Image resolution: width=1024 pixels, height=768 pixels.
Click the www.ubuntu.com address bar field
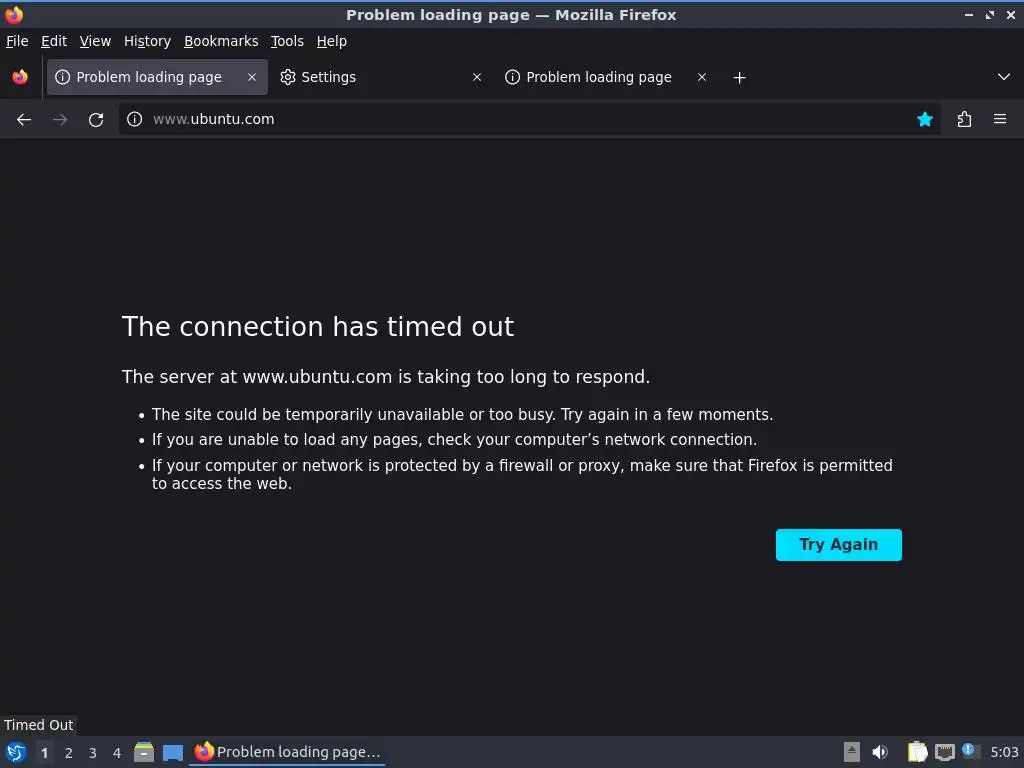click(529, 119)
